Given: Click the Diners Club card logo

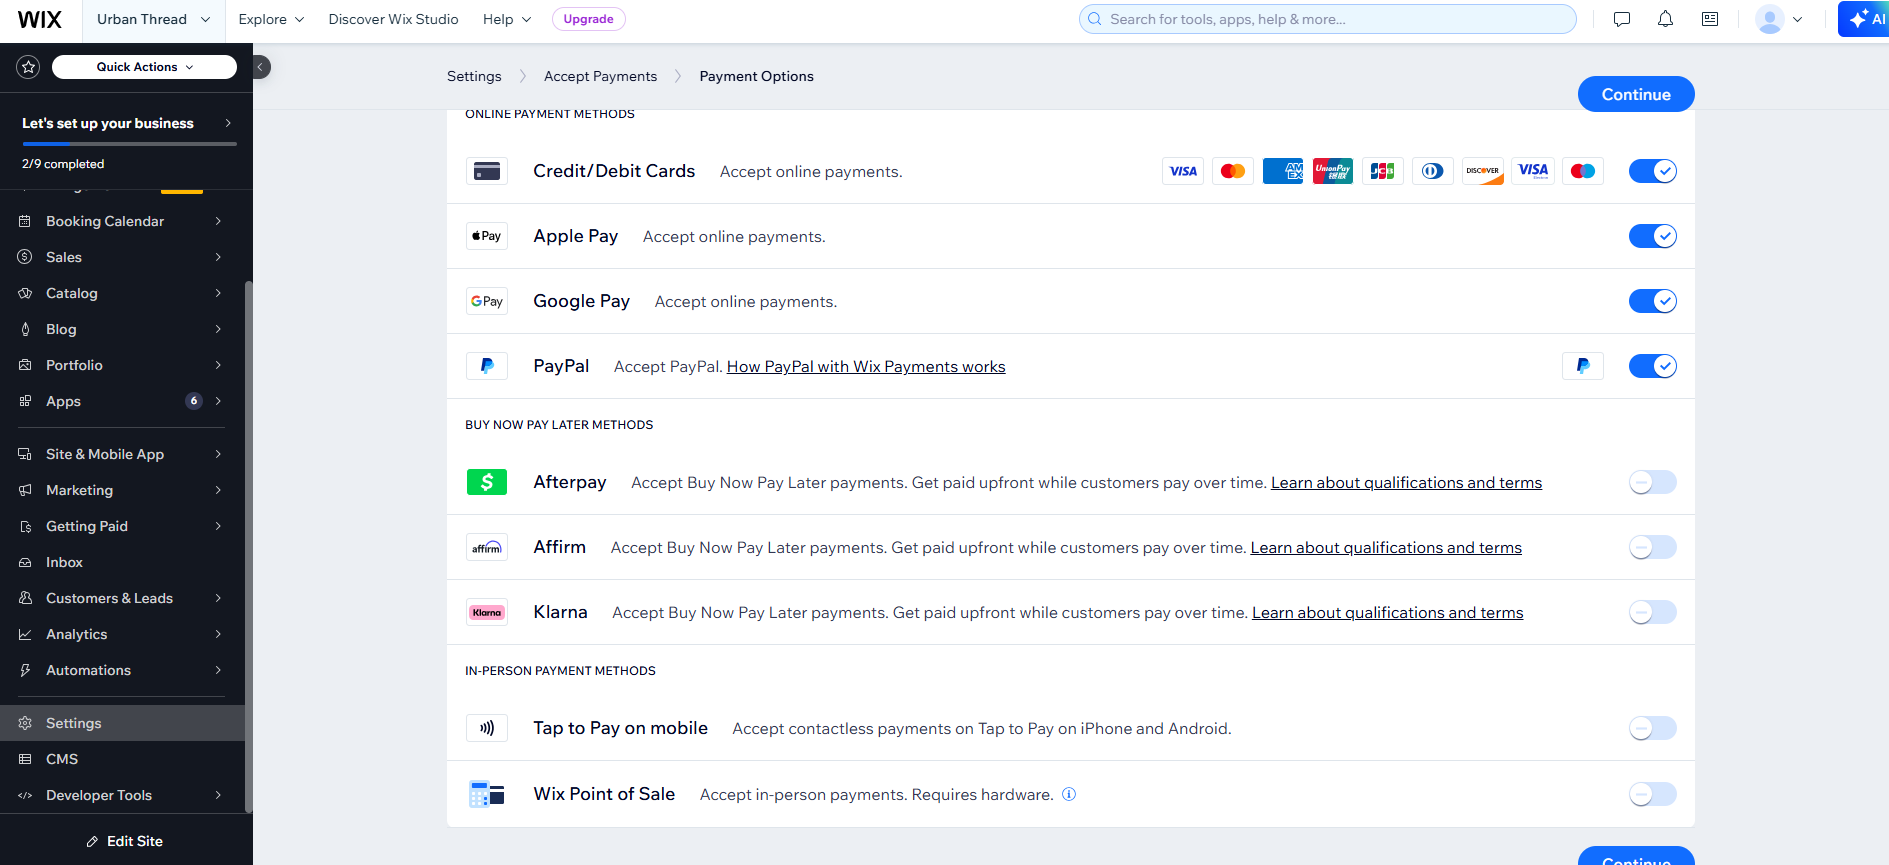Looking at the screenshot, I should (1433, 171).
